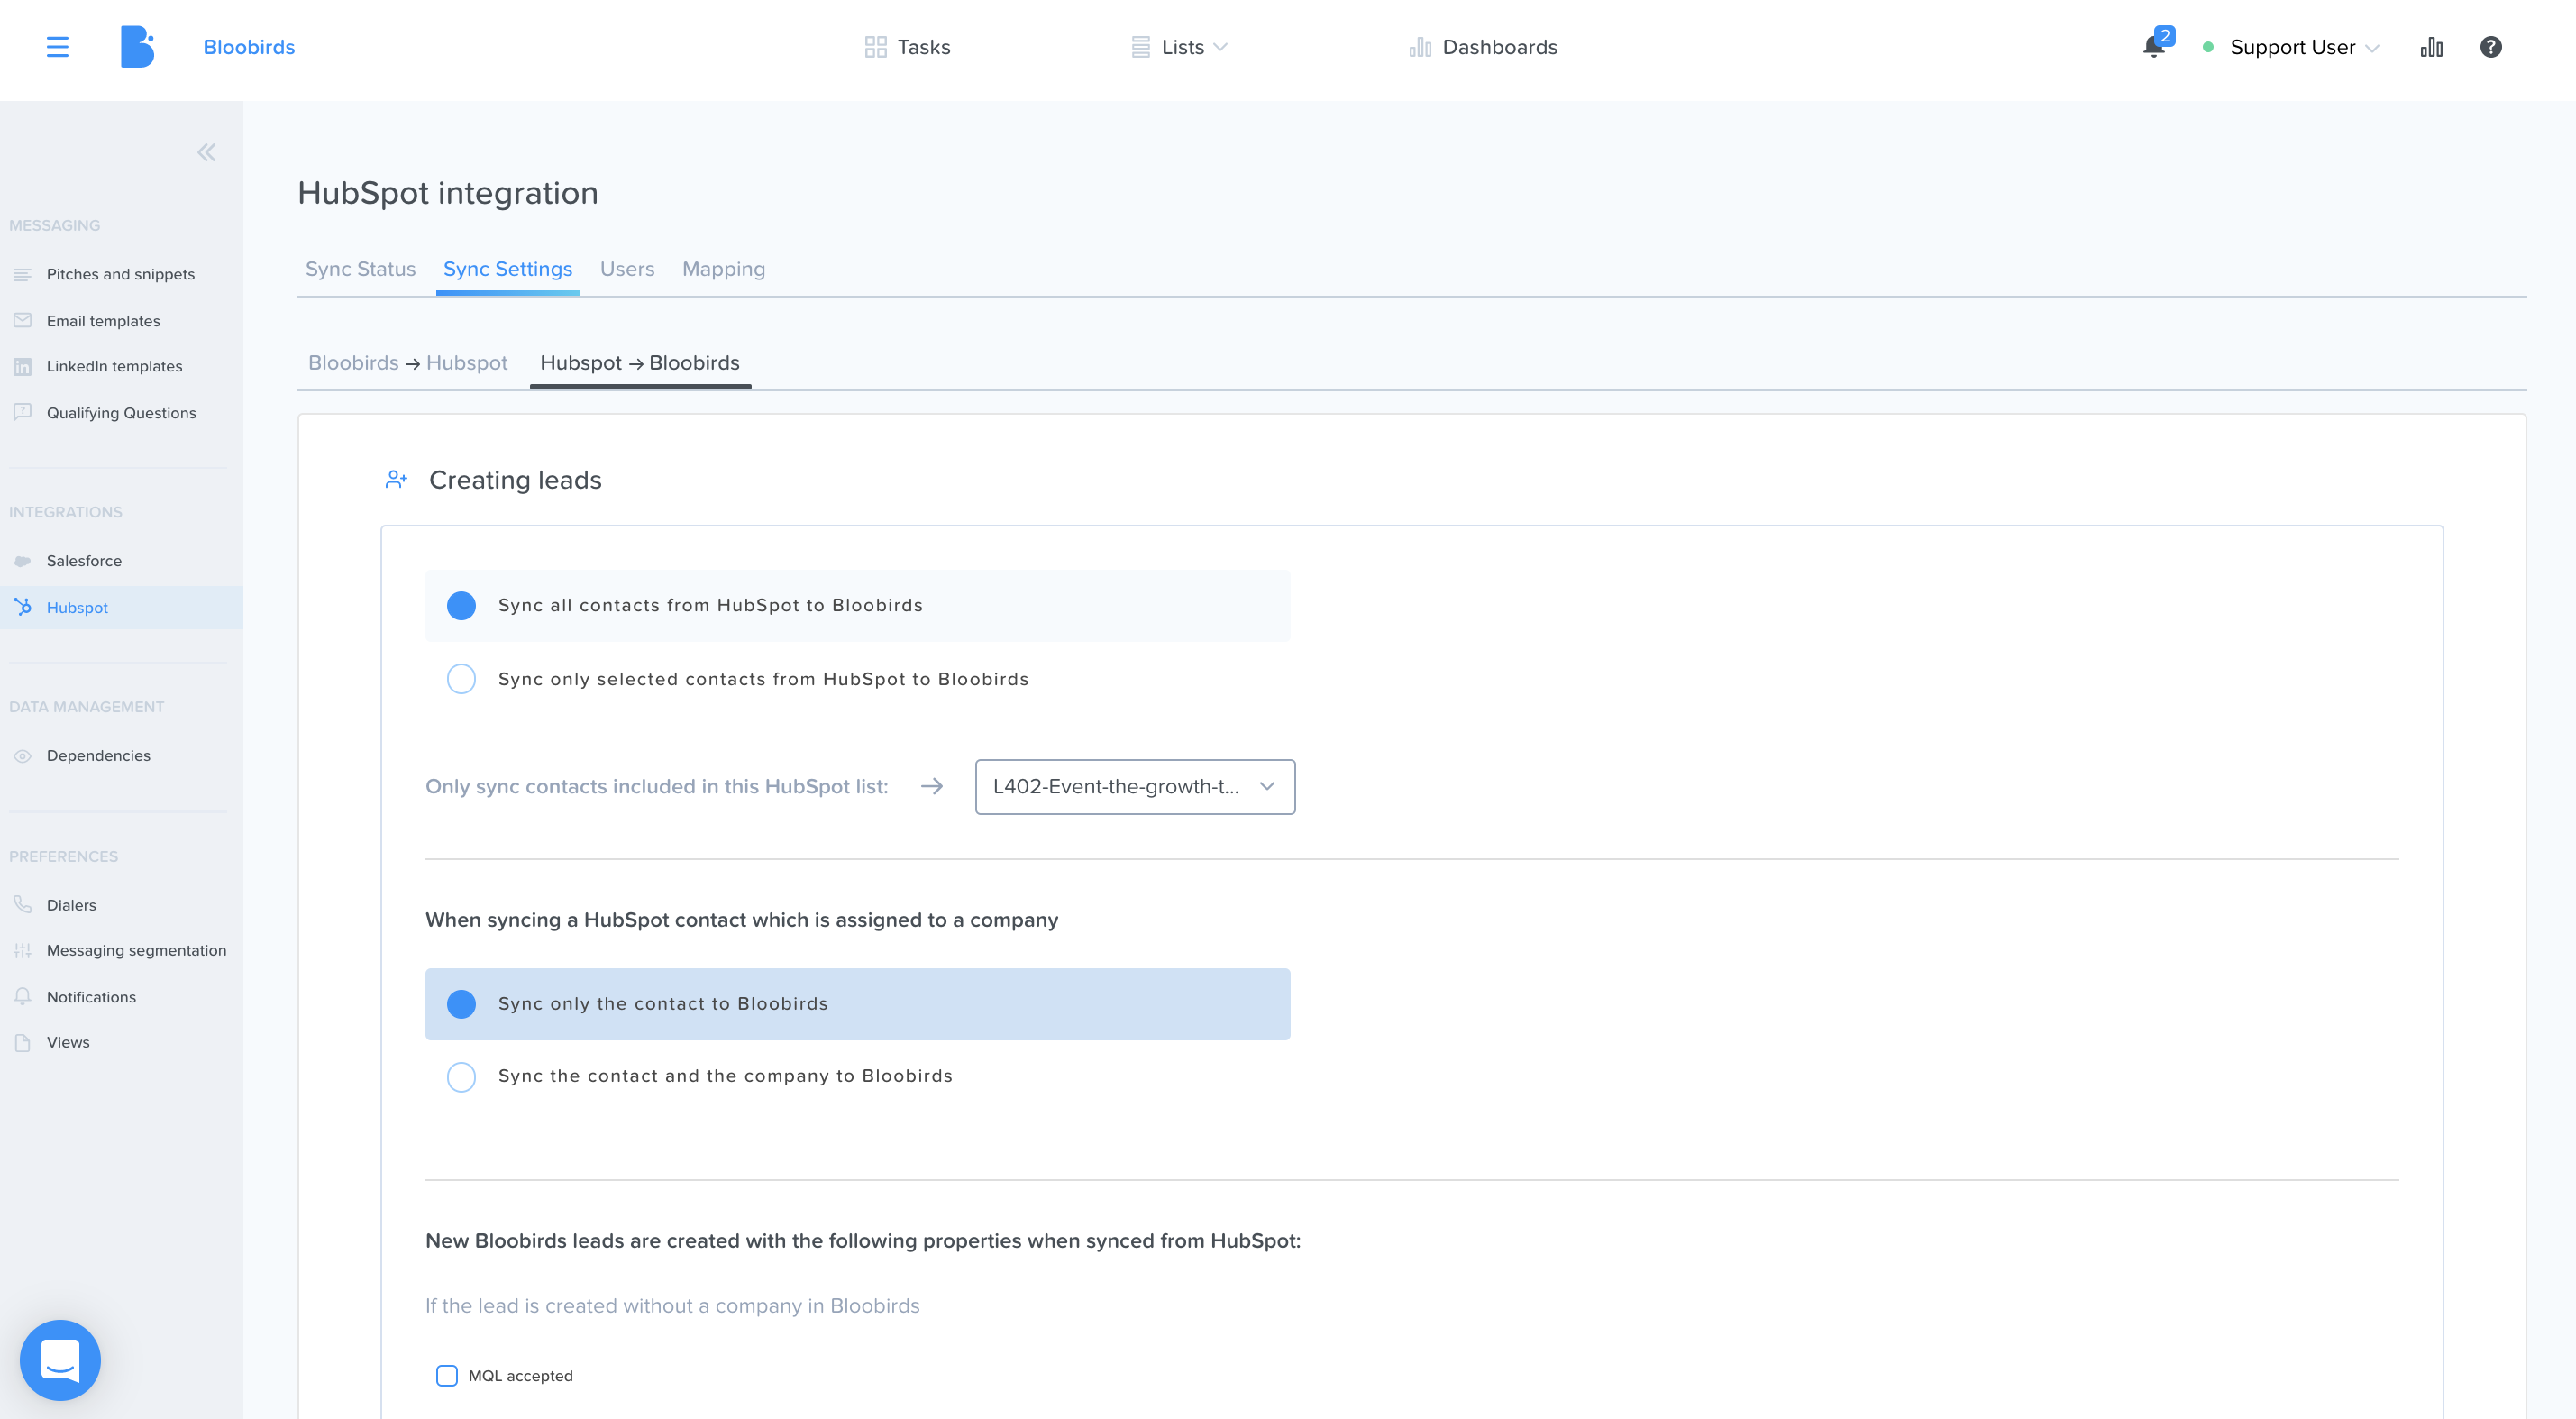This screenshot has height=1419, width=2576.
Task: Expand the Support User menu
Action: click(x=2304, y=47)
